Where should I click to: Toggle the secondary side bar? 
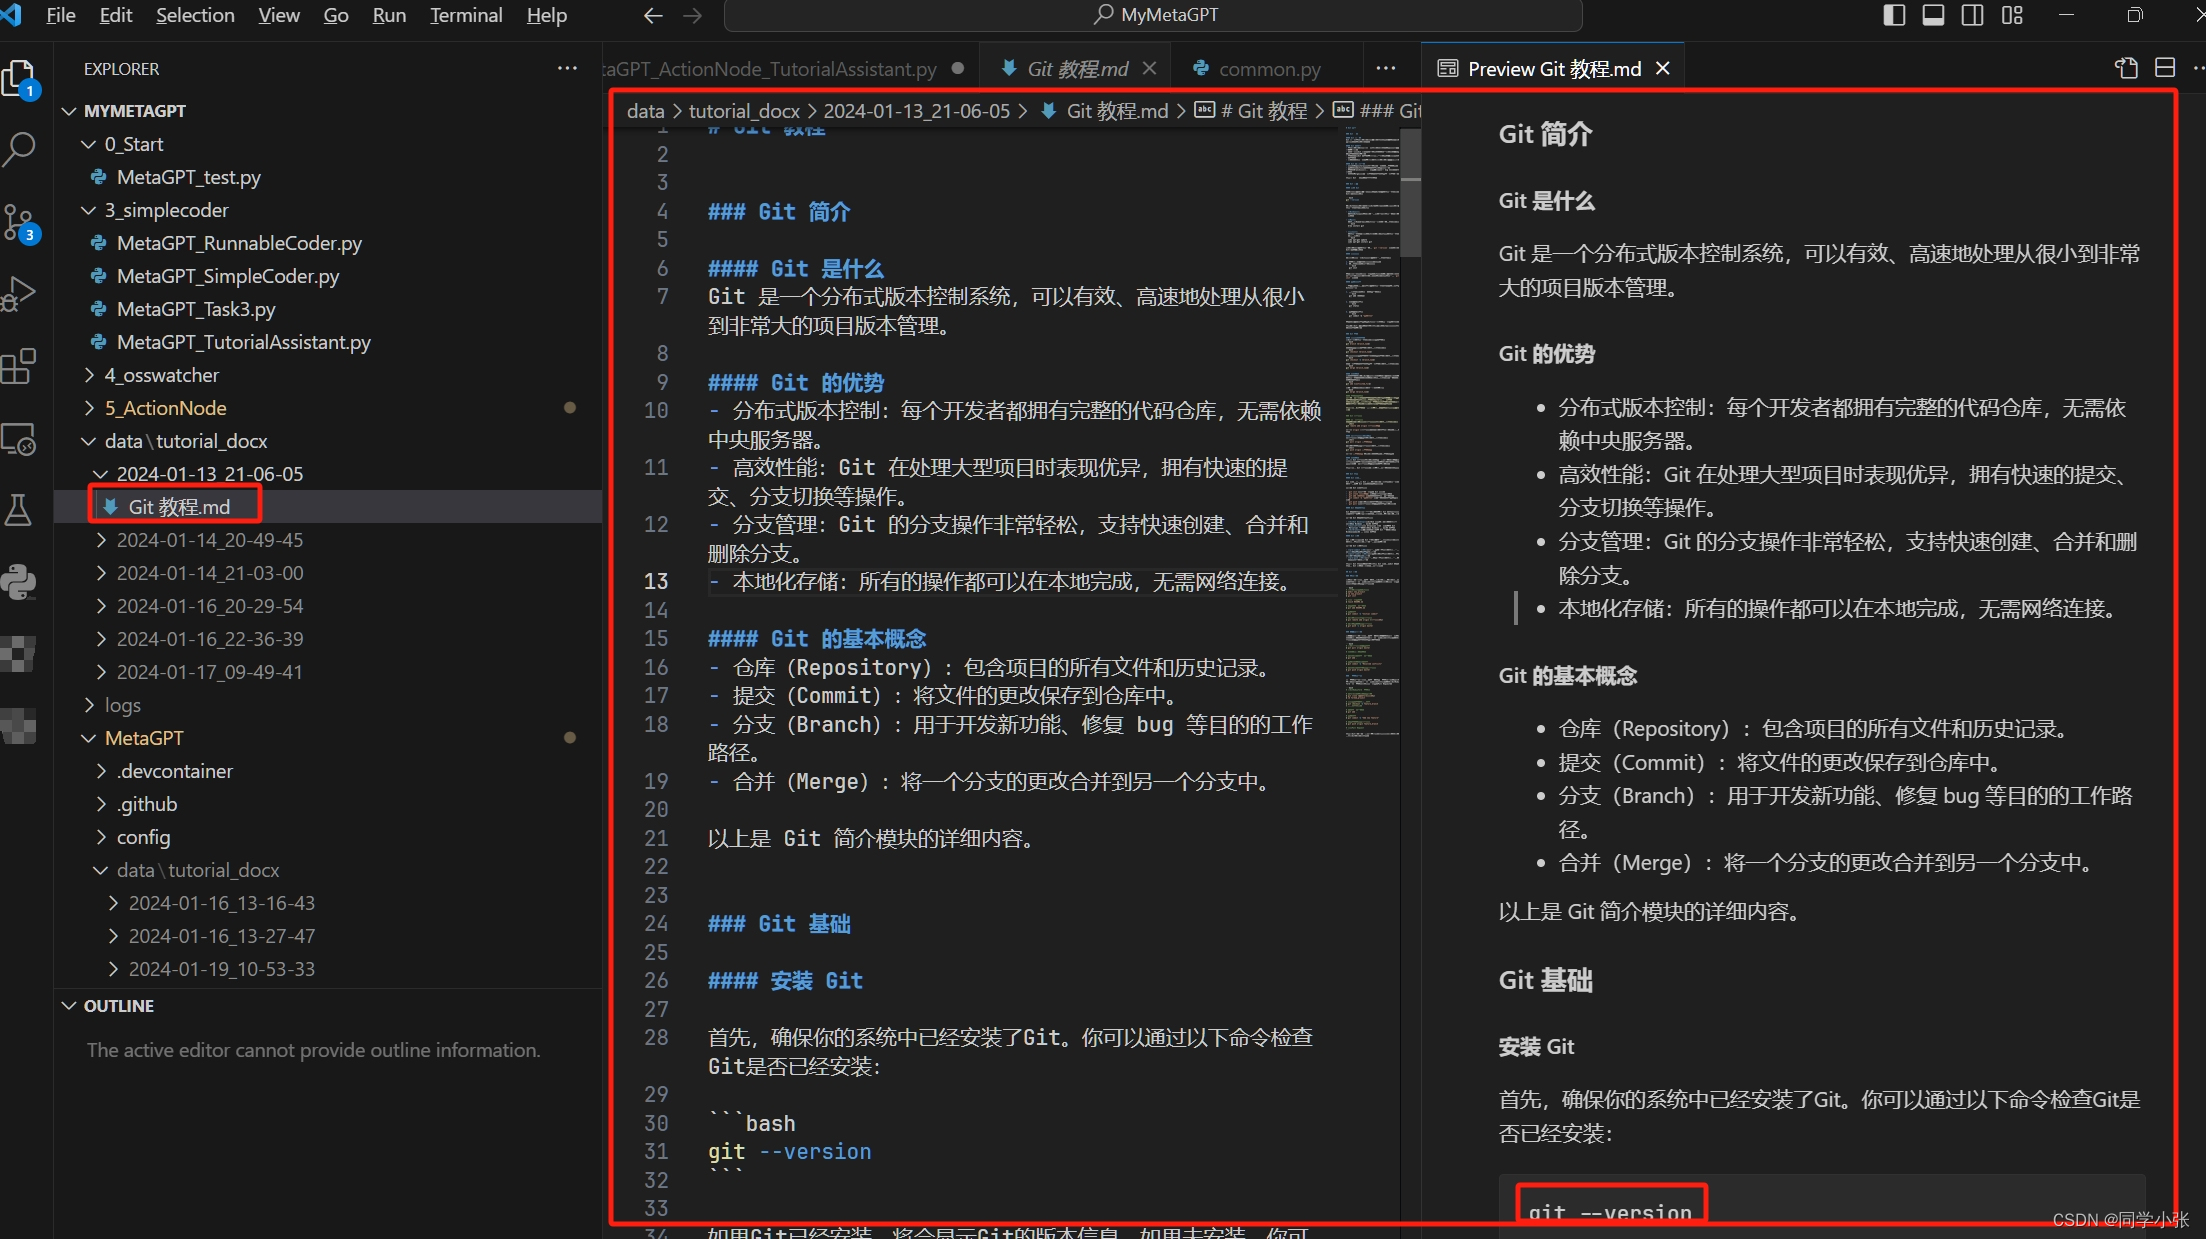coord(1972,15)
